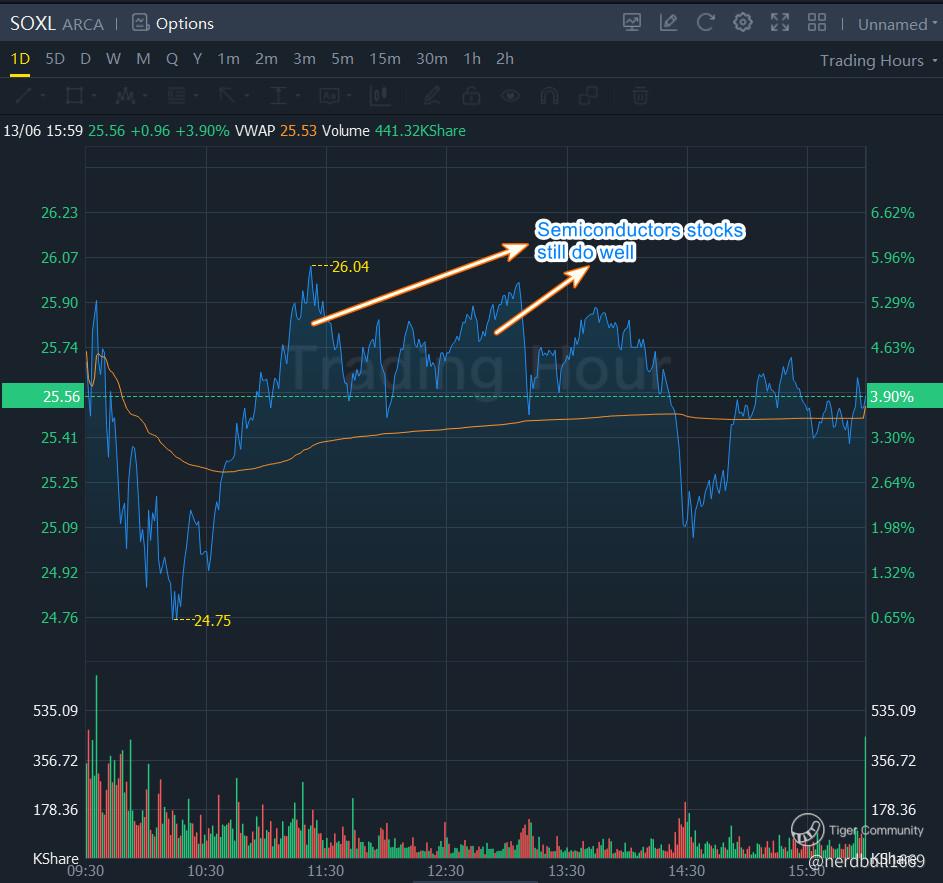Toggle drawings visibility eye icon
This screenshot has height=883, width=943.
(x=510, y=96)
